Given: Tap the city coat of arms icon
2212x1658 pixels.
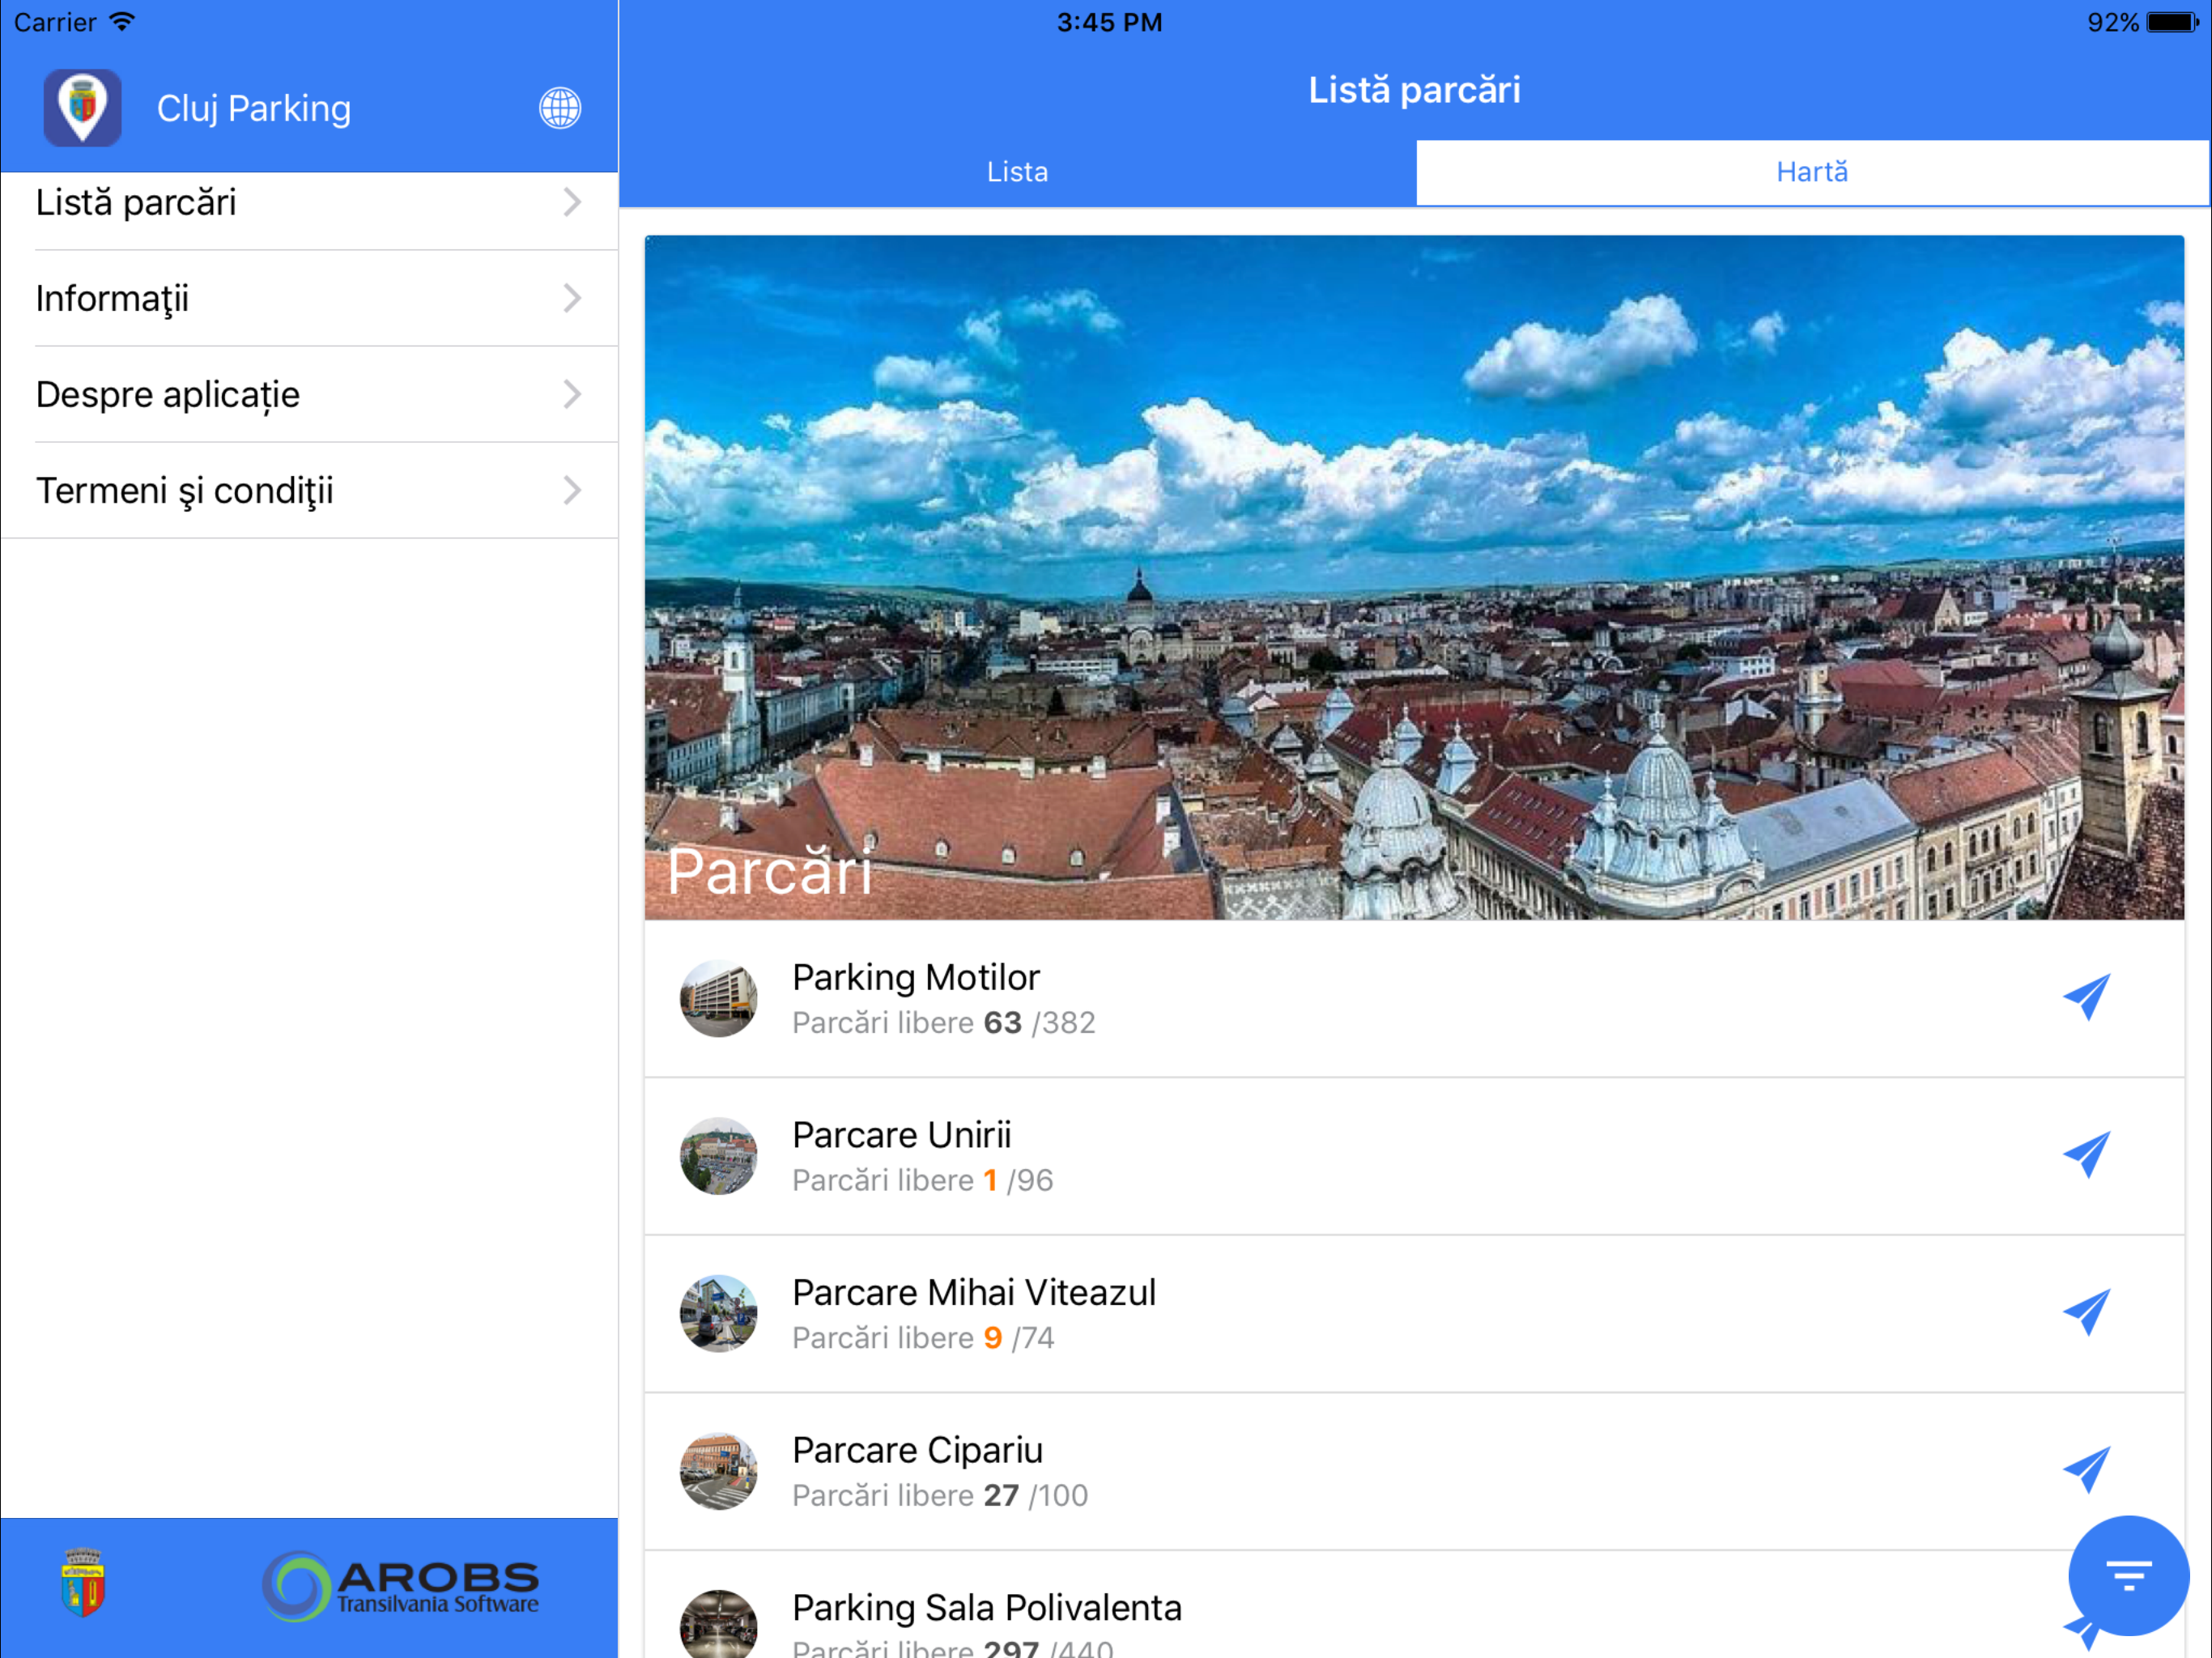Looking at the screenshot, I should click(x=83, y=1583).
